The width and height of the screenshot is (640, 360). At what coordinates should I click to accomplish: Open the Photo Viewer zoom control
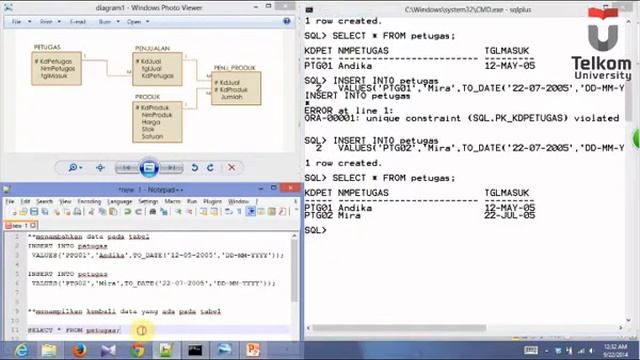(x=75, y=168)
